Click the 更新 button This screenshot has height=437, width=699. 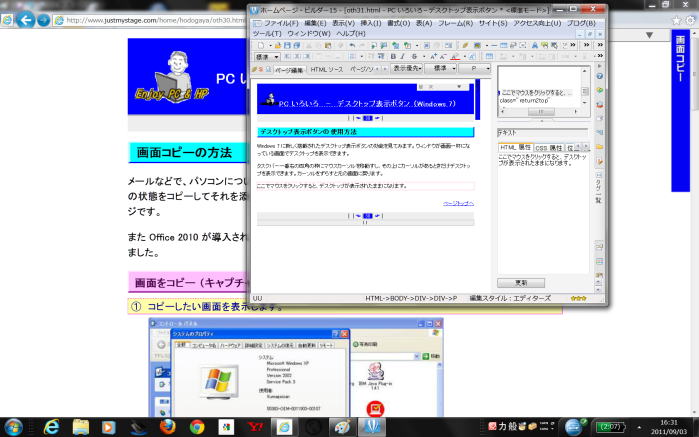(x=521, y=283)
